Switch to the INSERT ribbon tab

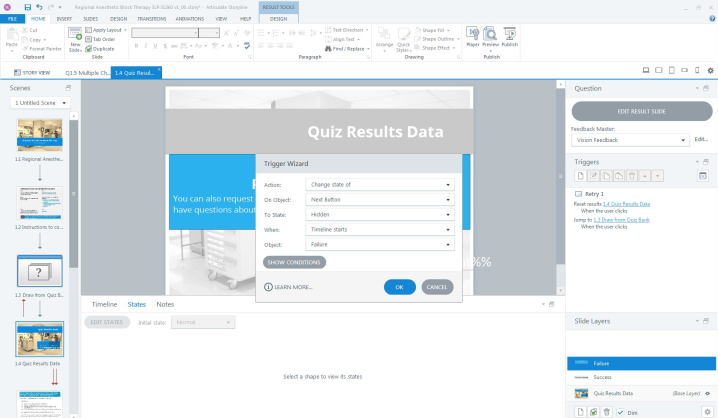coord(64,19)
